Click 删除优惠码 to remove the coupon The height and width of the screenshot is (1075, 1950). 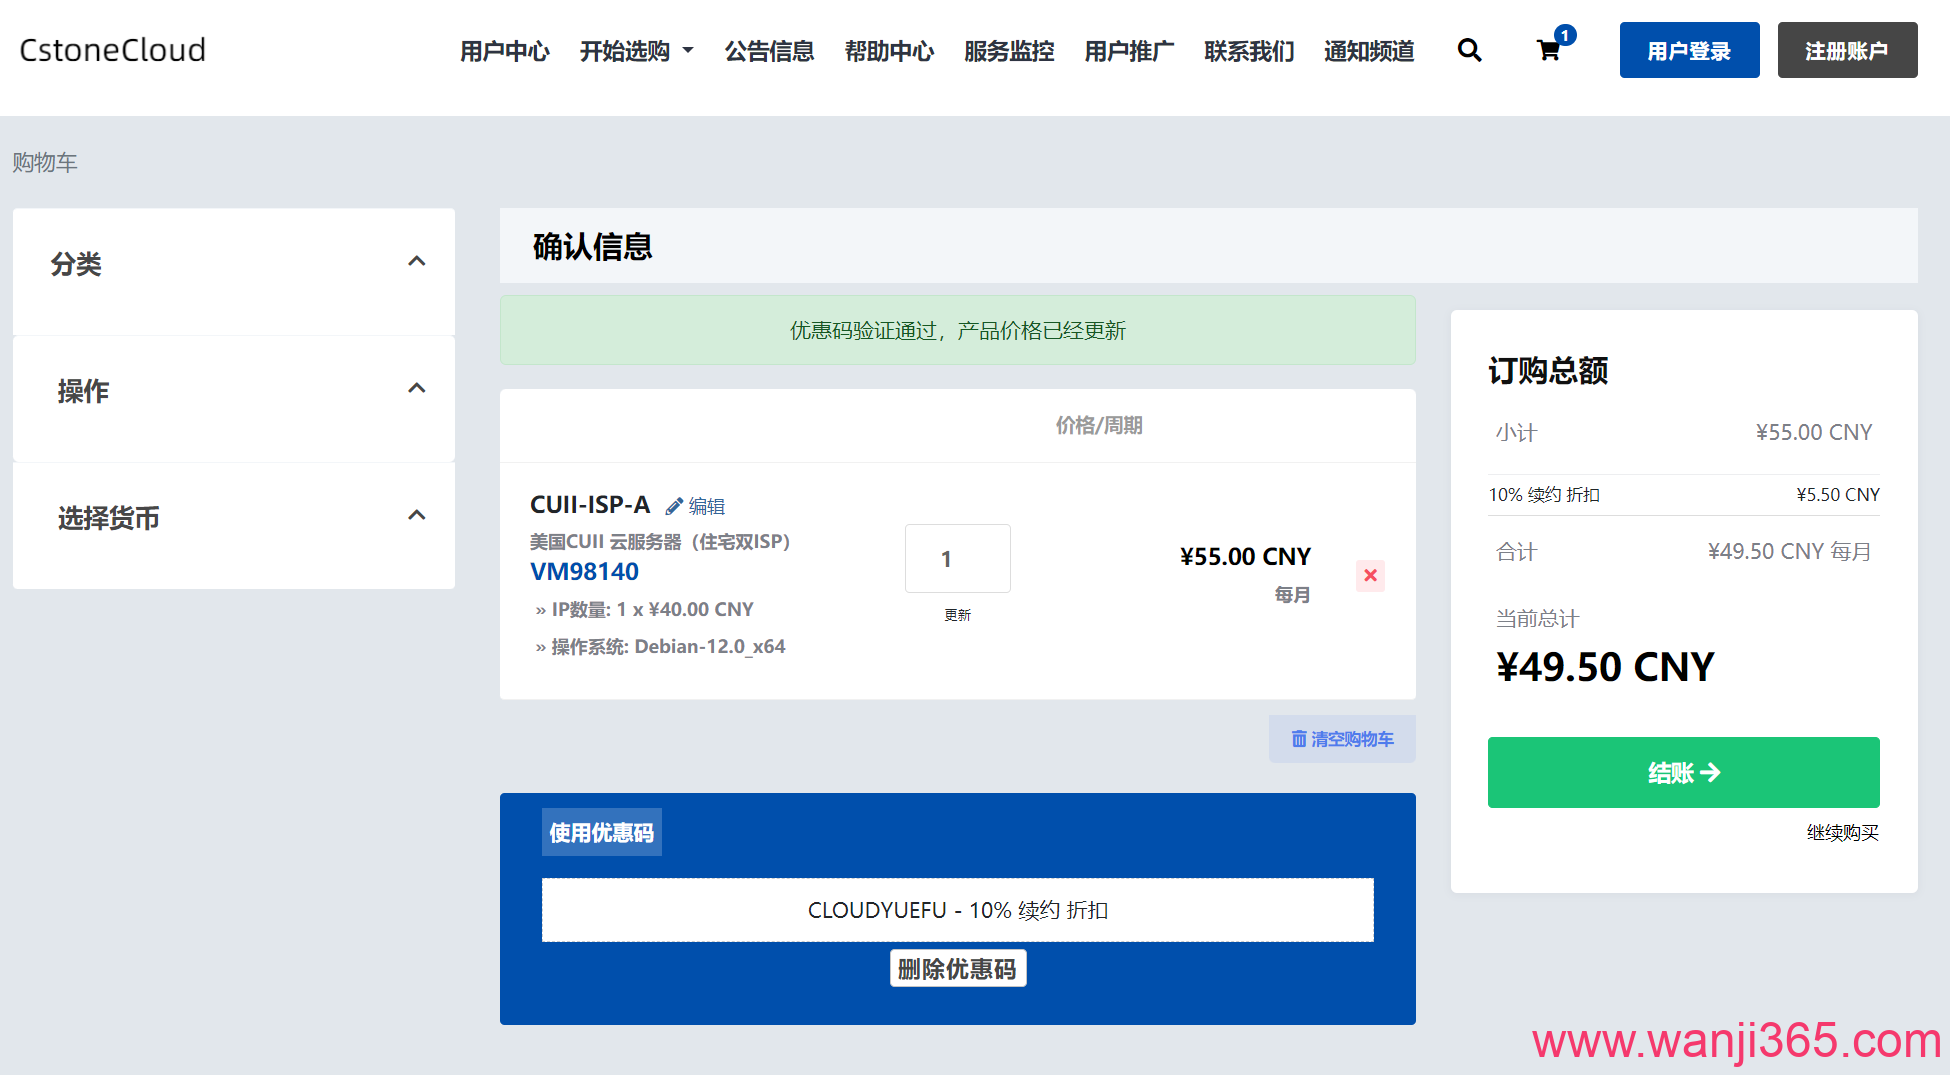click(x=957, y=967)
